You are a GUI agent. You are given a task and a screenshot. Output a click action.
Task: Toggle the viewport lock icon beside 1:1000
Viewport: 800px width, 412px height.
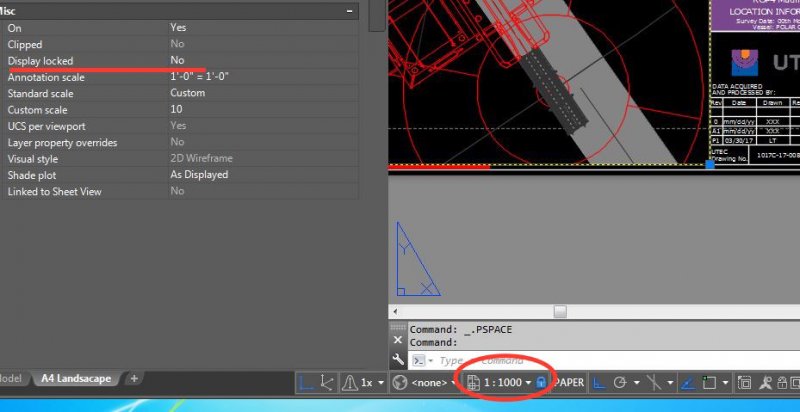point(541,382)
